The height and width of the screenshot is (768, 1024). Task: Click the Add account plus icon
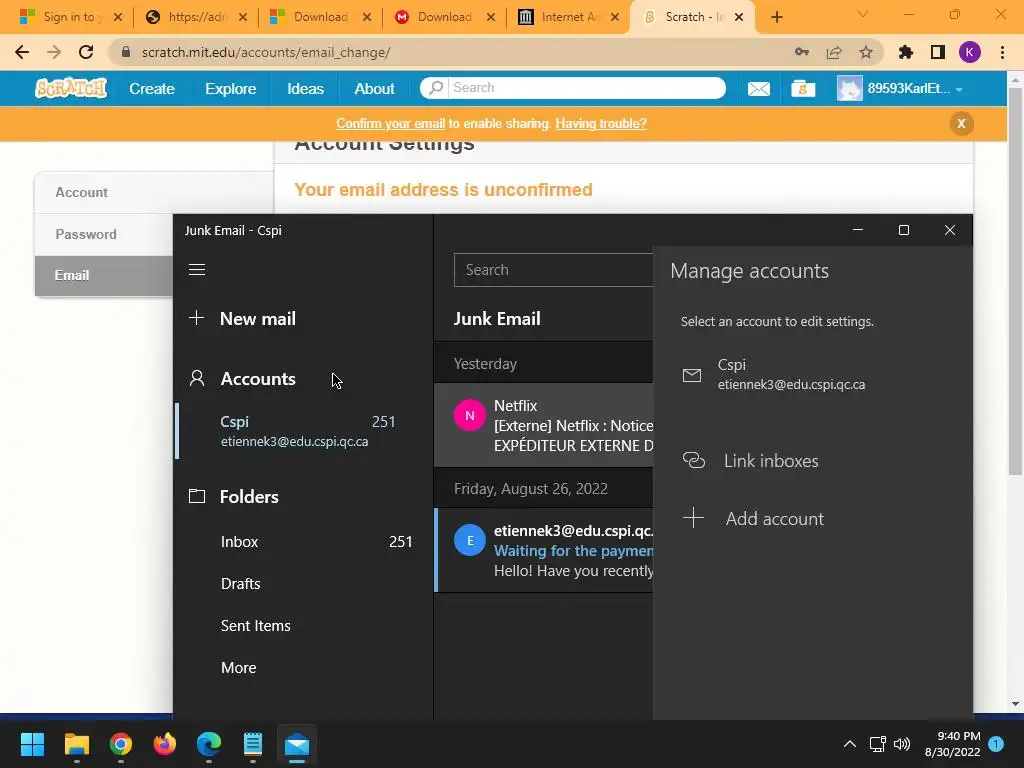[693, 518]
